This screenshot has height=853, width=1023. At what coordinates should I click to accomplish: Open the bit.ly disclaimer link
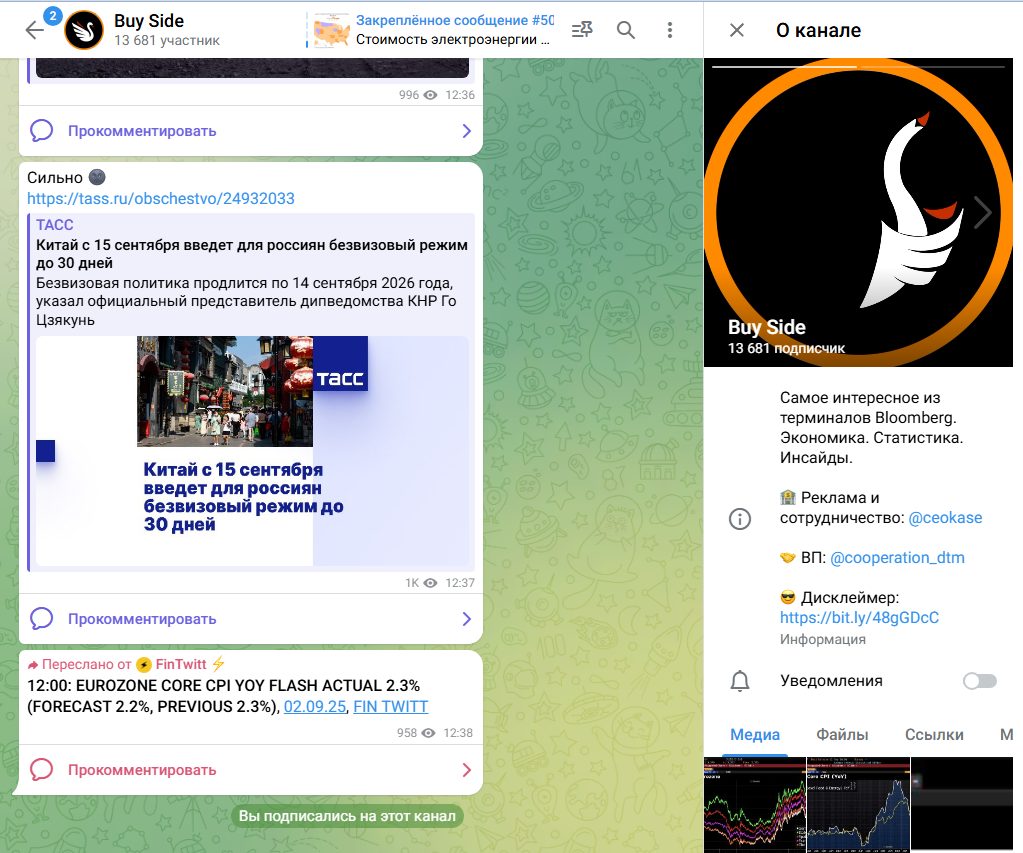[859, 617]
